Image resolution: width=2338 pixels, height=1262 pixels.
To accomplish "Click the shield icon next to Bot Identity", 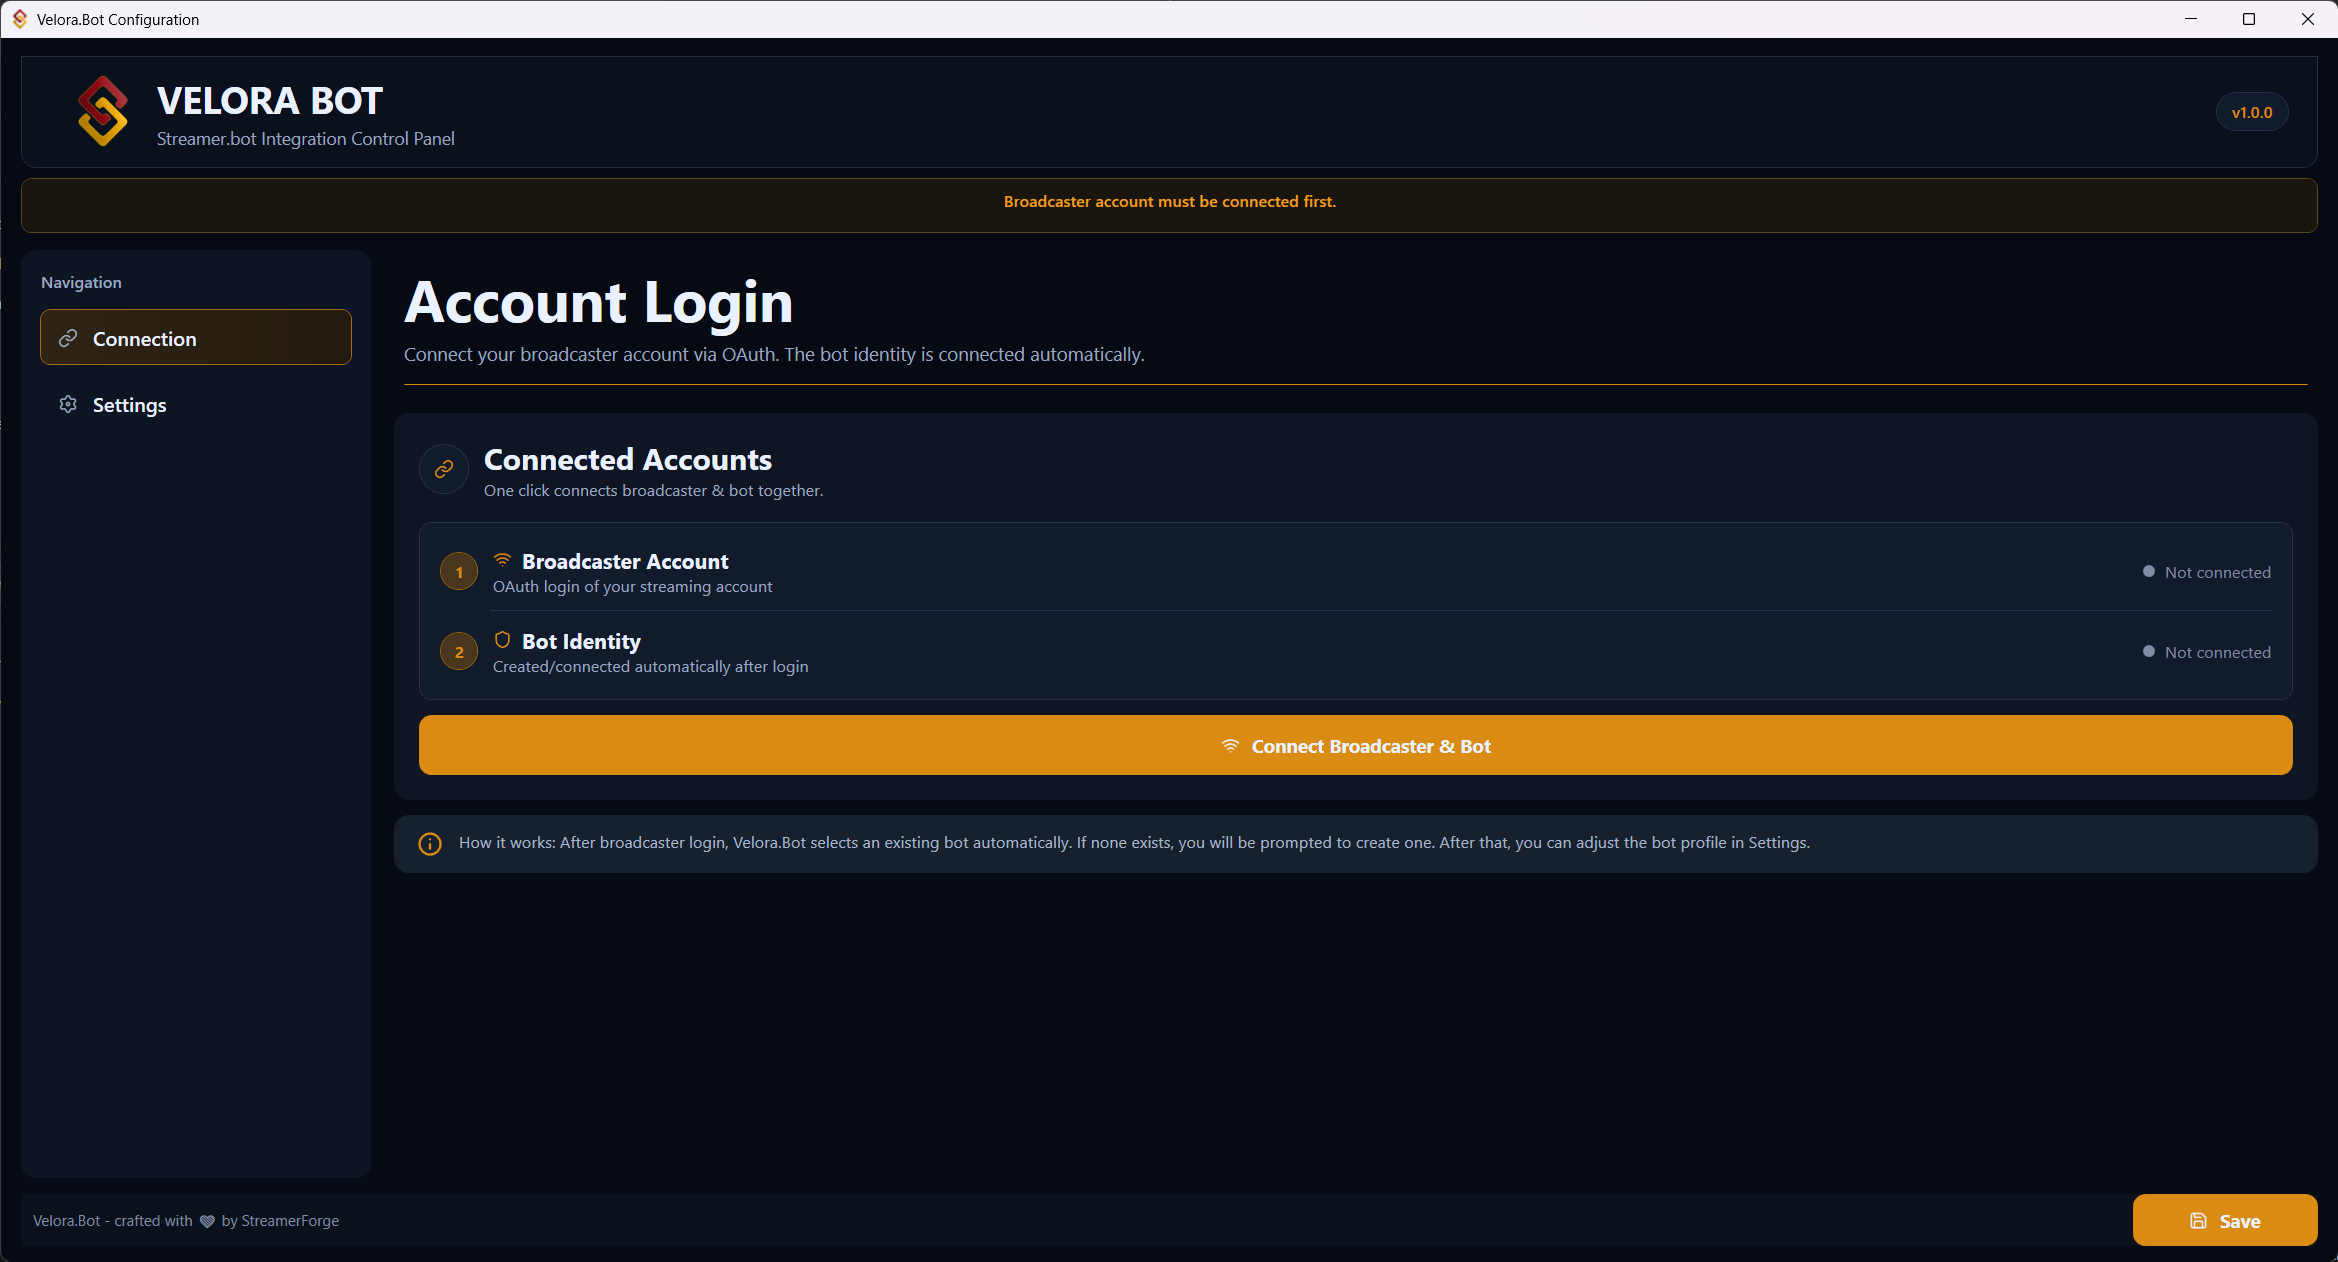I will [502, 640].
